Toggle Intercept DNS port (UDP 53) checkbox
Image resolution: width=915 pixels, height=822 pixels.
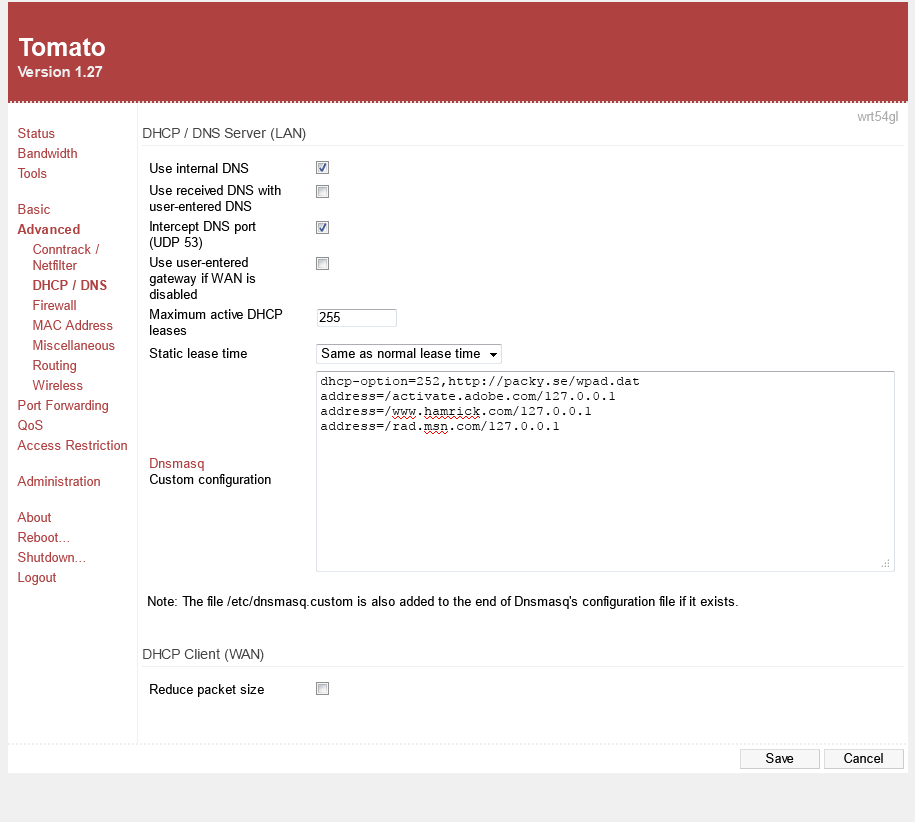pyautogui.click(x=322, y=228)
